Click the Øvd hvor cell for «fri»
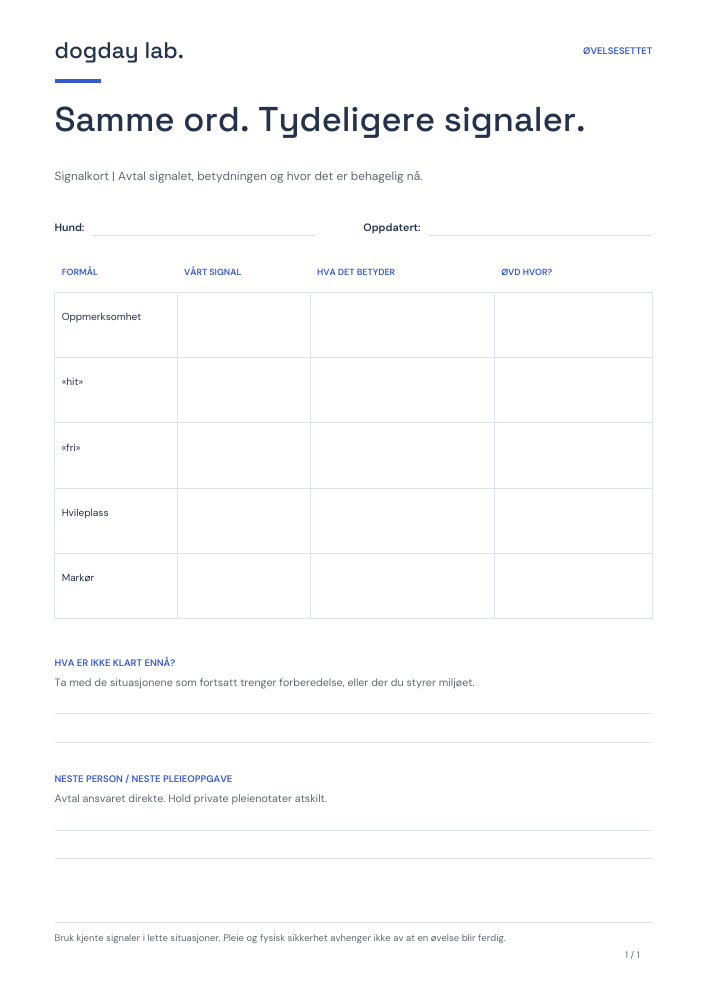This screenshot has height=1000, width=708. (573, 455)
